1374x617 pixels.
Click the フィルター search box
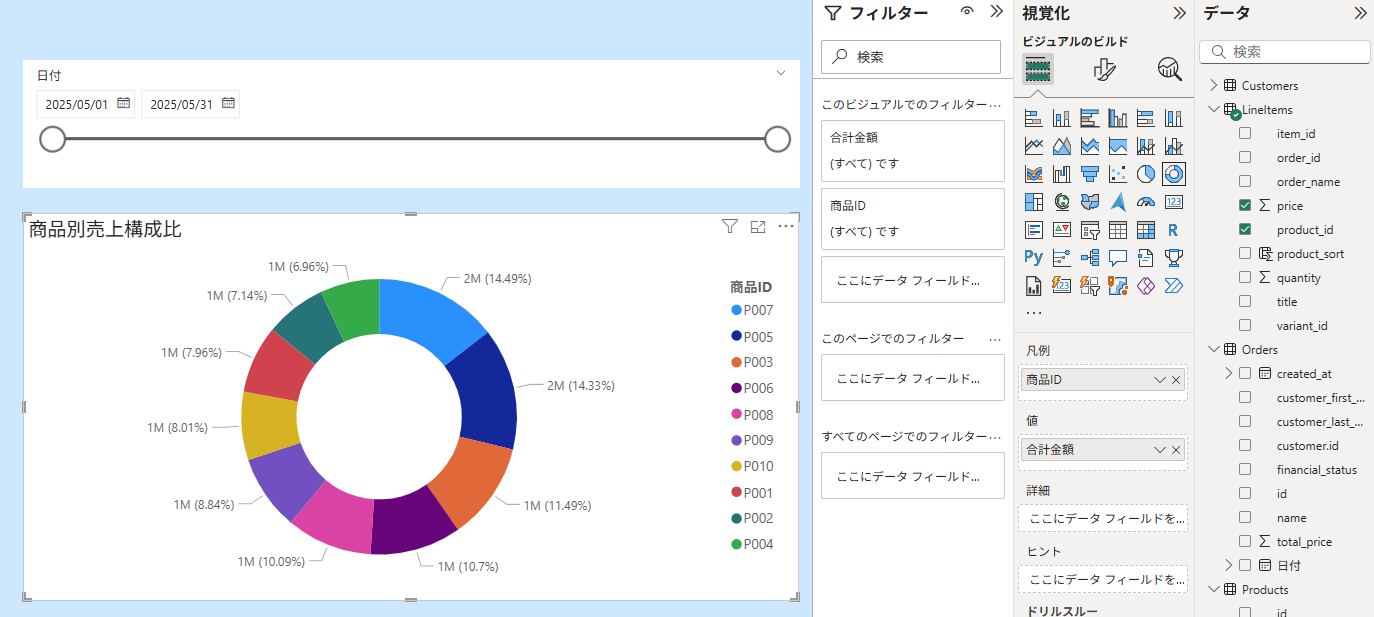pyautogui.click(x=911, y=57)
